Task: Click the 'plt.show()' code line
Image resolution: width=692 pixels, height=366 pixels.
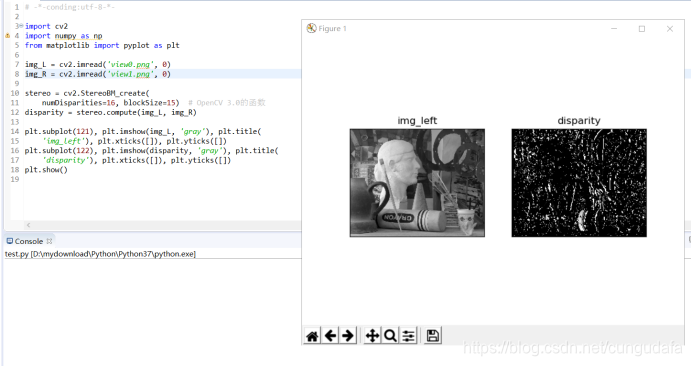Action: 46,170
